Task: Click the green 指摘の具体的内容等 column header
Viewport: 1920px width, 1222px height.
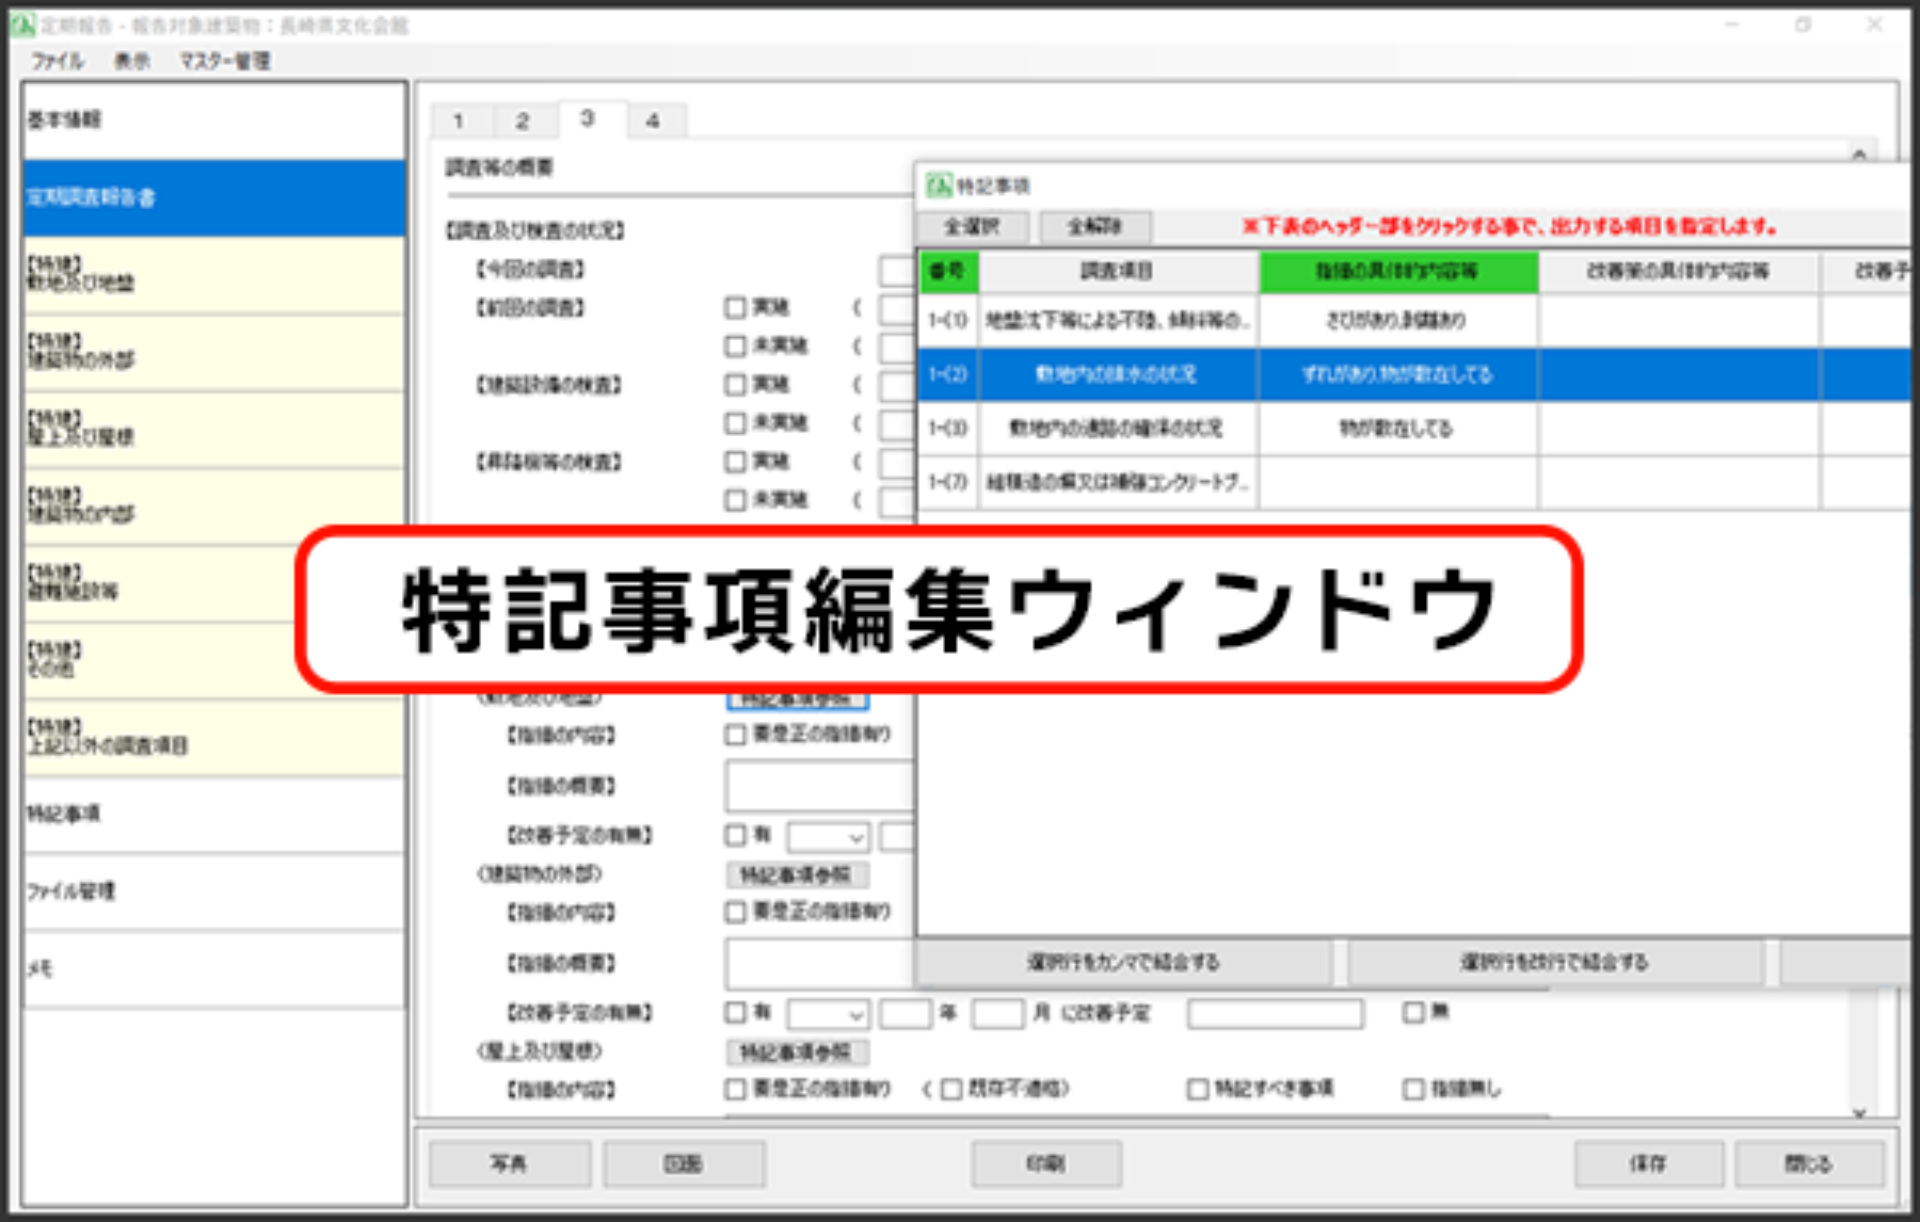Action: [1398, 271]
